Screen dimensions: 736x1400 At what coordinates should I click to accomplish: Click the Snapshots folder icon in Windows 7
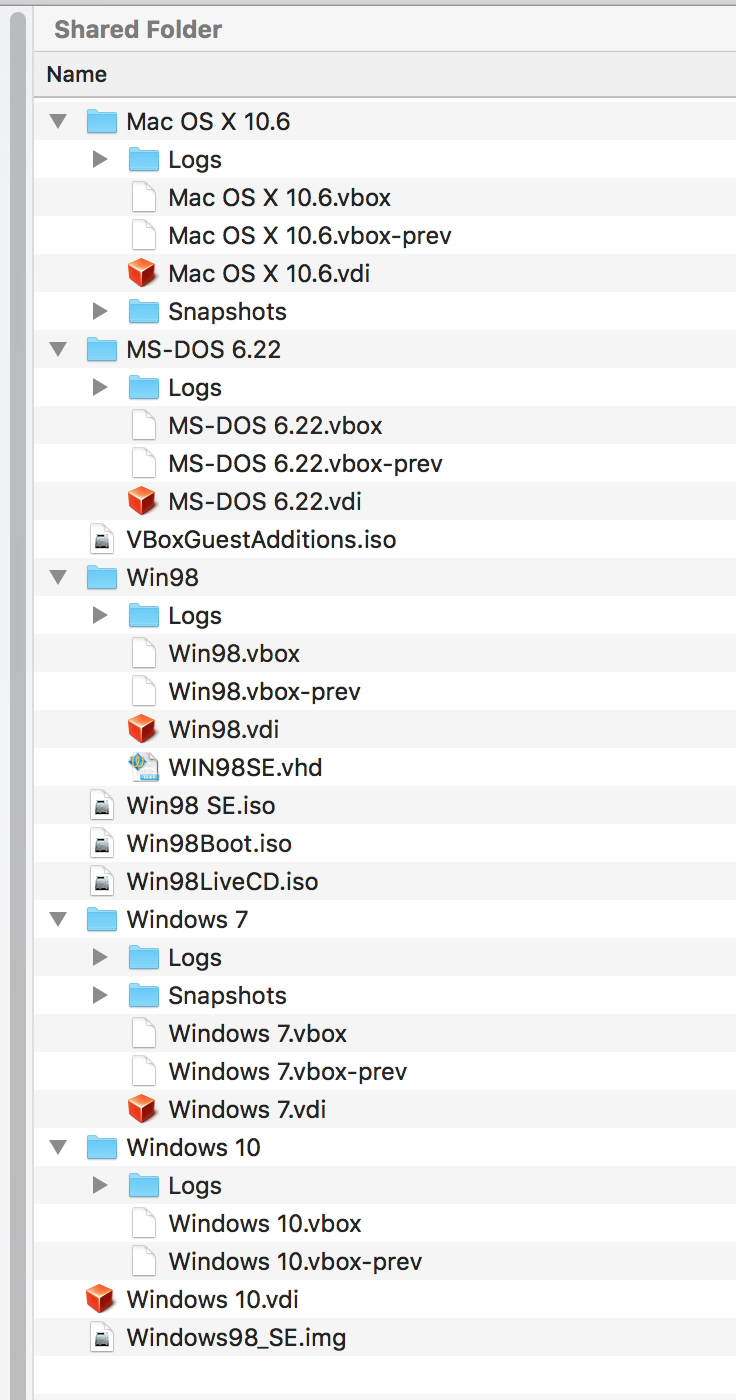pyautogui.click(x=144, y=996)
